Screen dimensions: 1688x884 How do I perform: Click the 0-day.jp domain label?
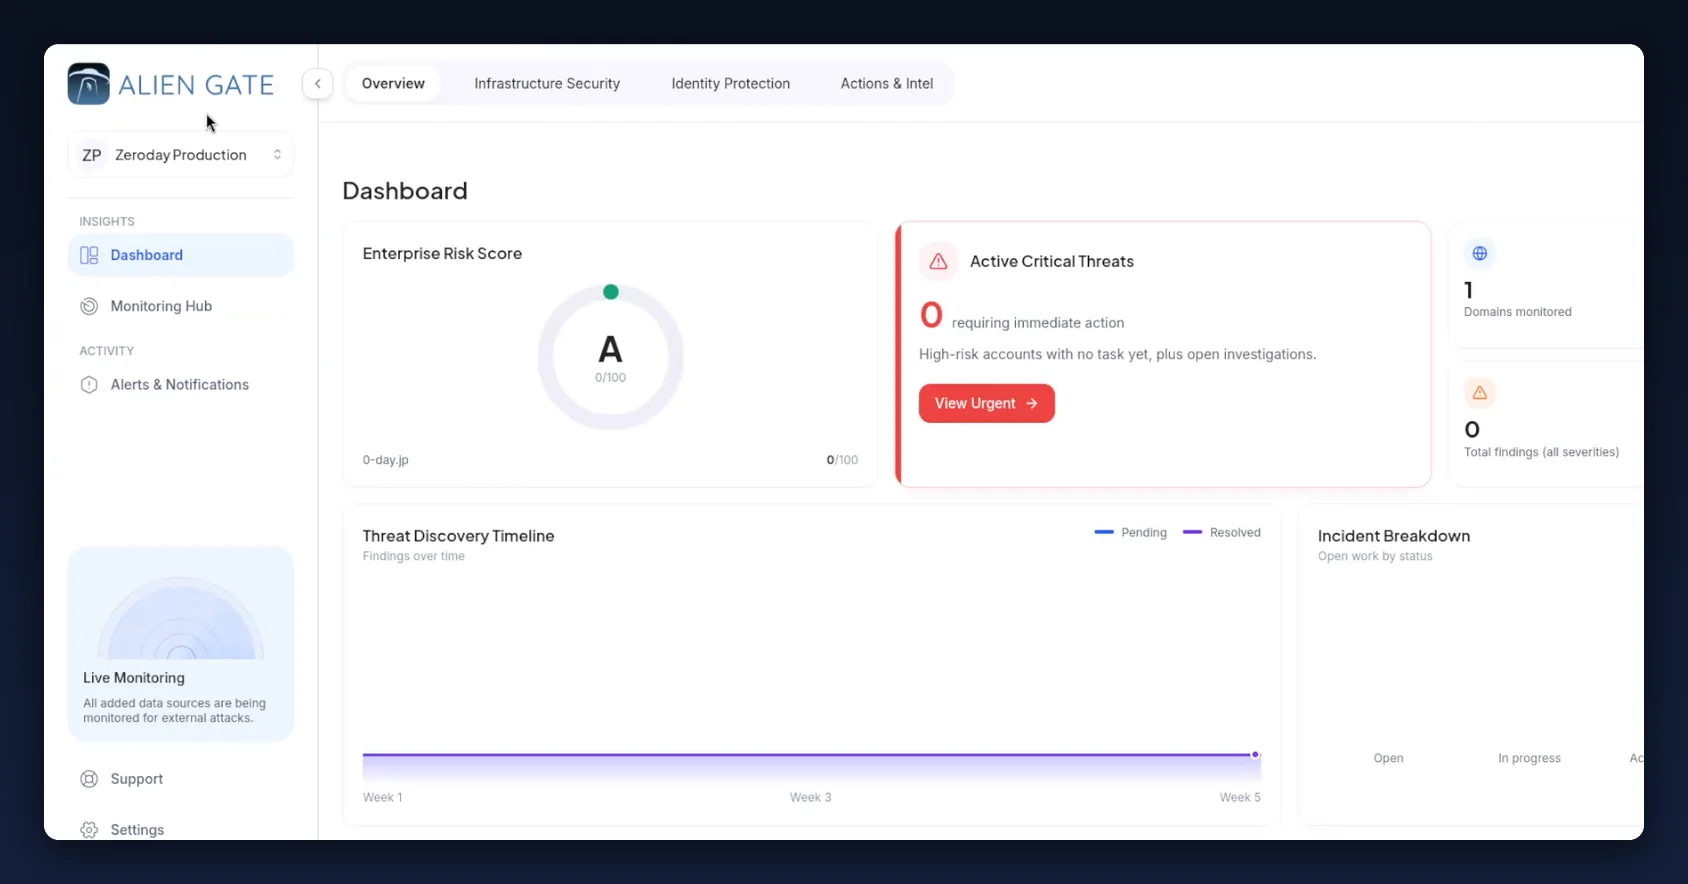coord(386,460)
